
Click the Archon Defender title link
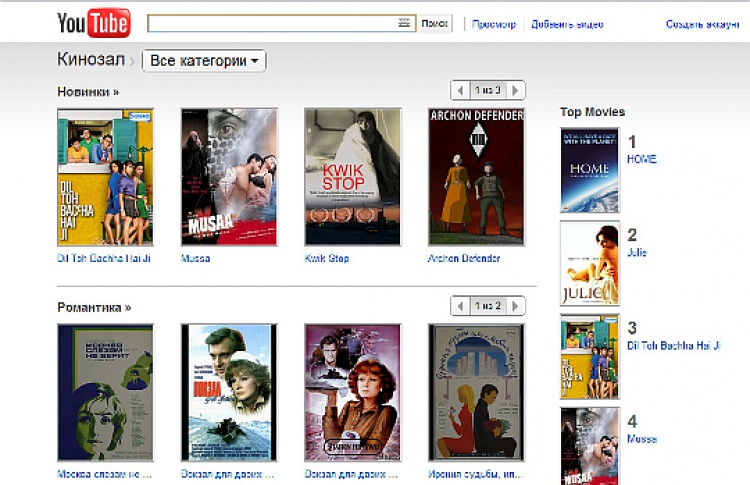pyautogui.click(x=464, y=258)
